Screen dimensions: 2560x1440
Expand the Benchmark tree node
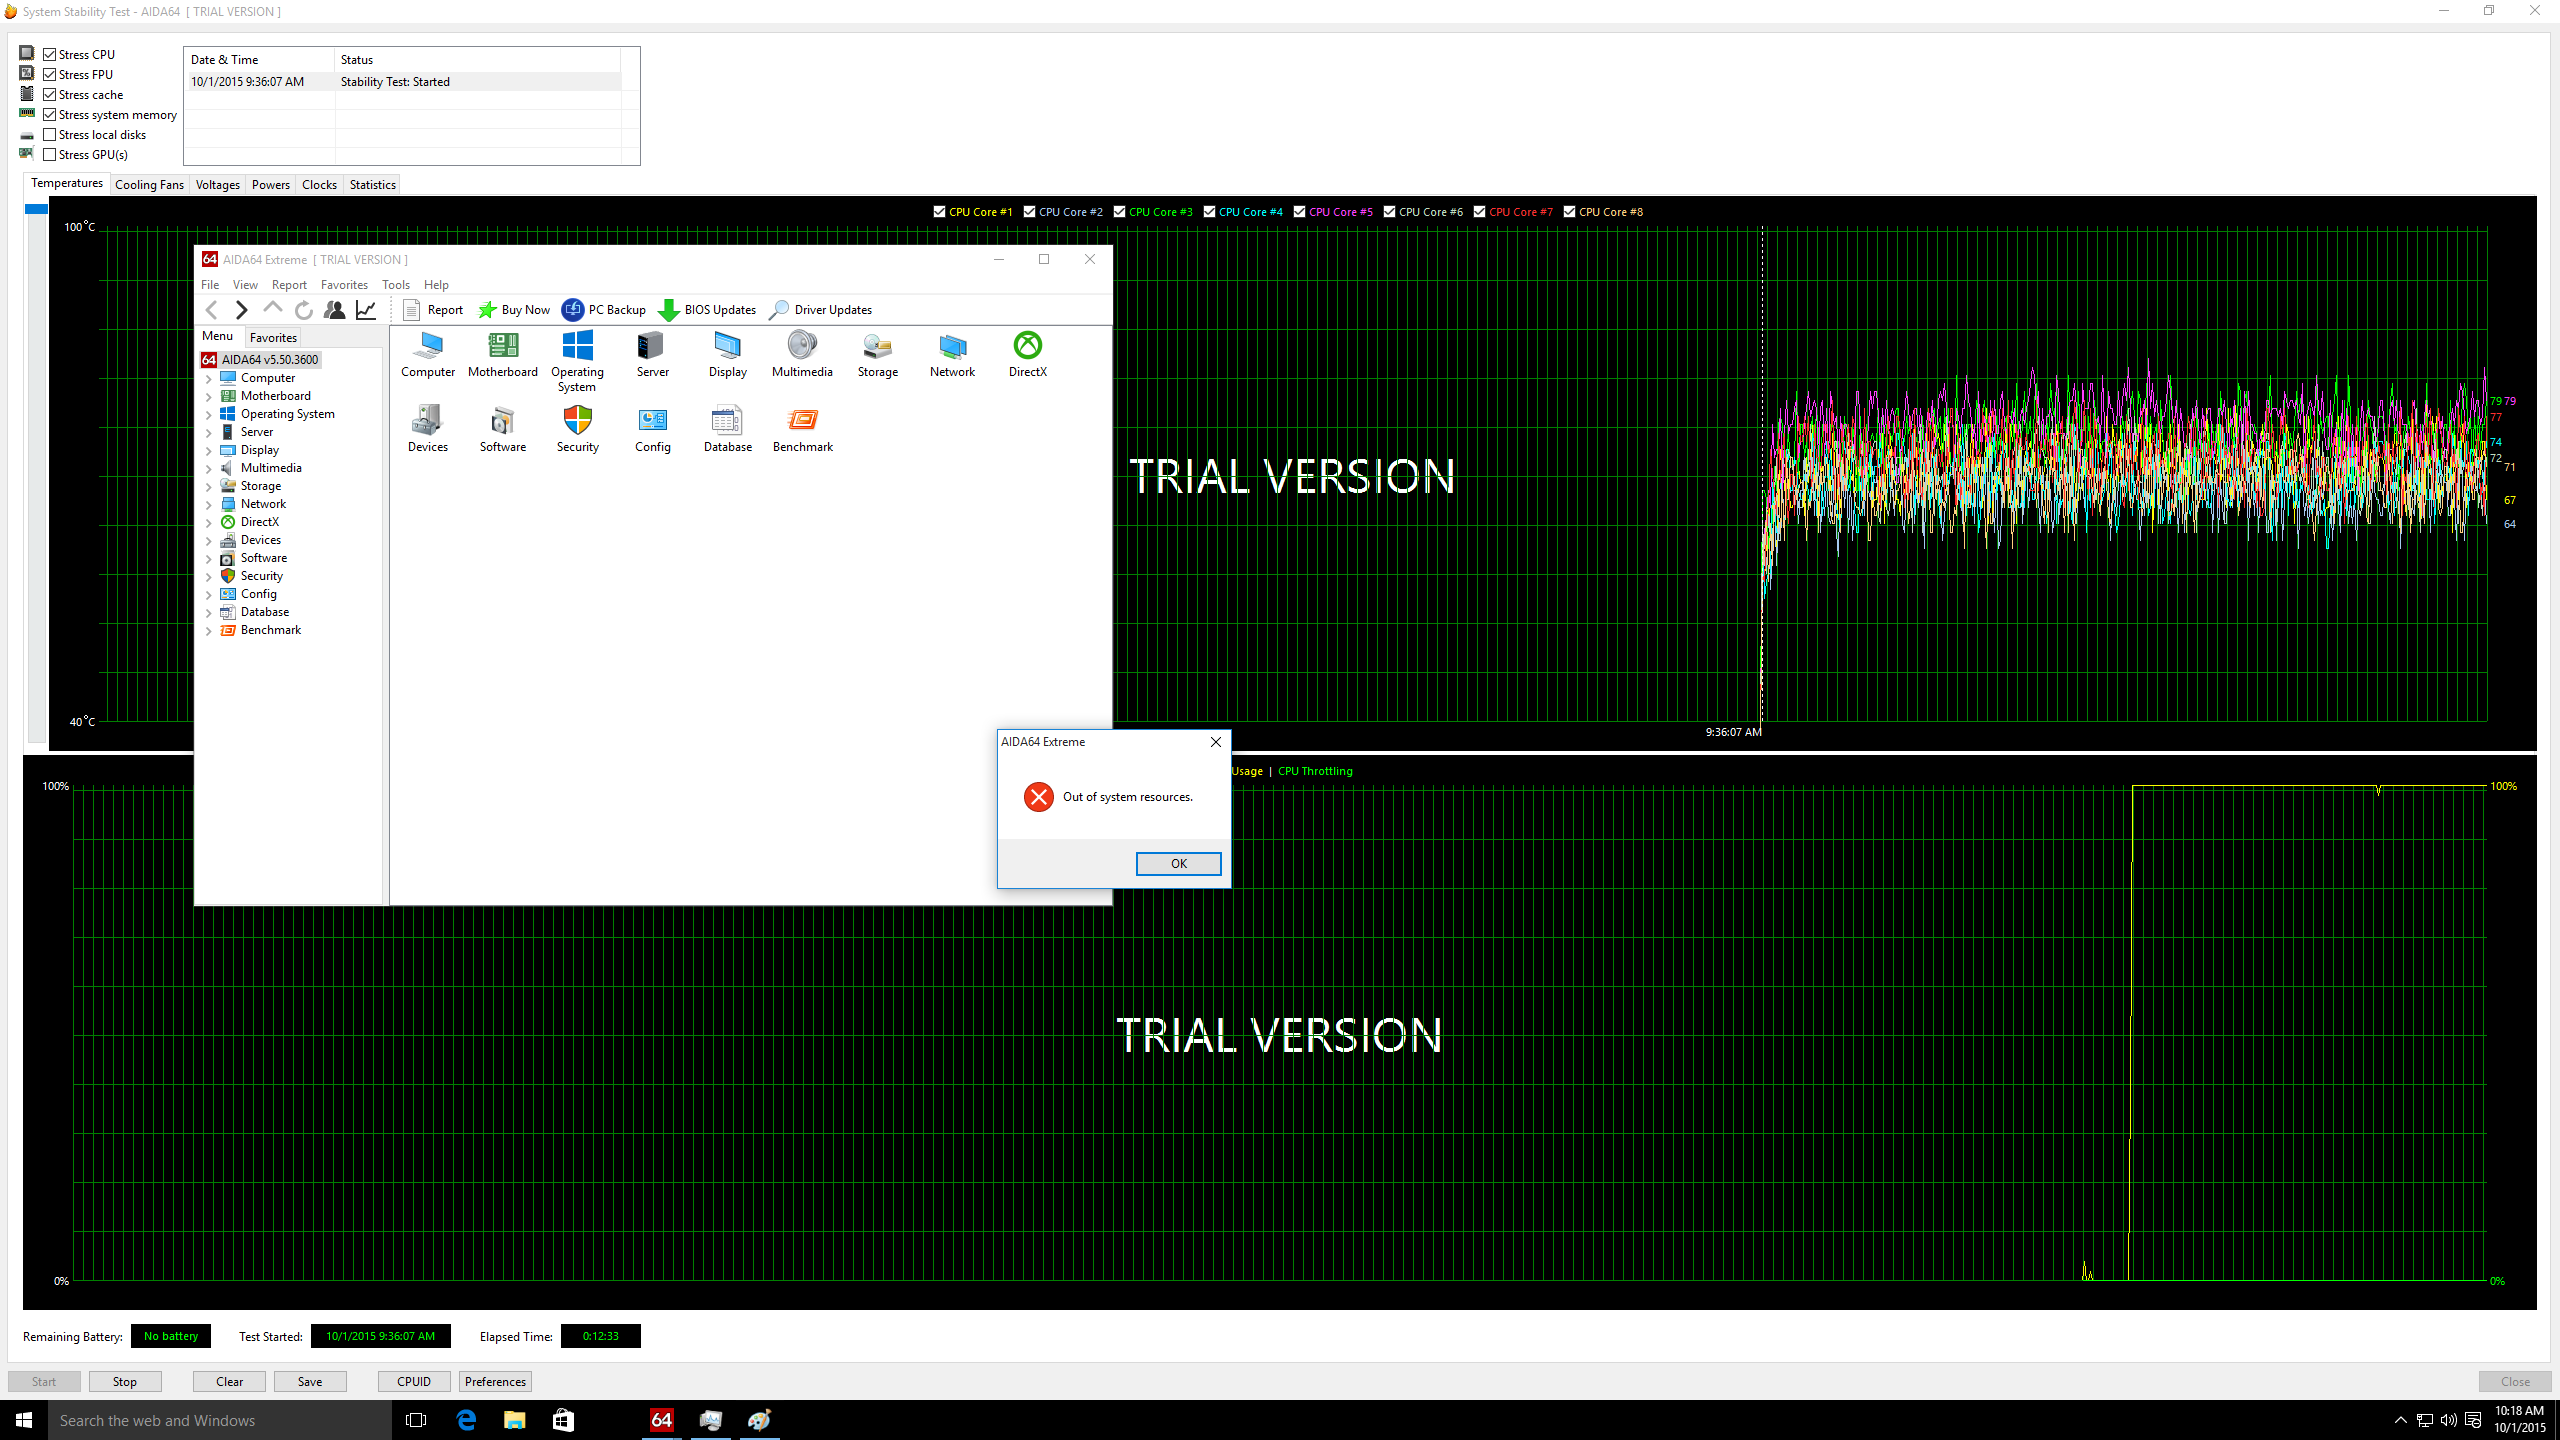[x=209, y=631]
